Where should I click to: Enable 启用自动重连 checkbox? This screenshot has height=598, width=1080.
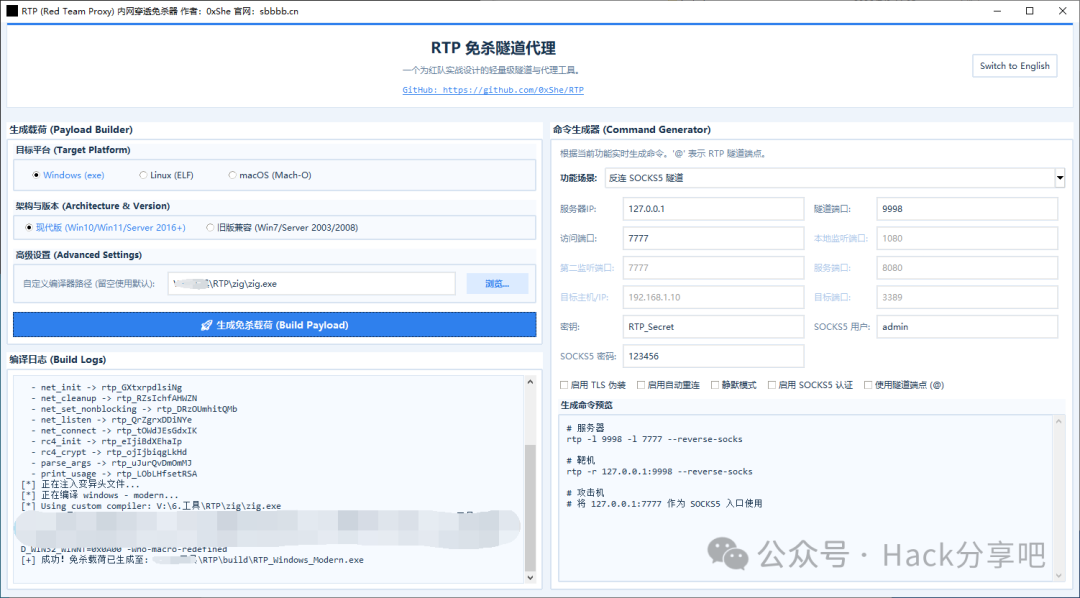click(641, 385)
